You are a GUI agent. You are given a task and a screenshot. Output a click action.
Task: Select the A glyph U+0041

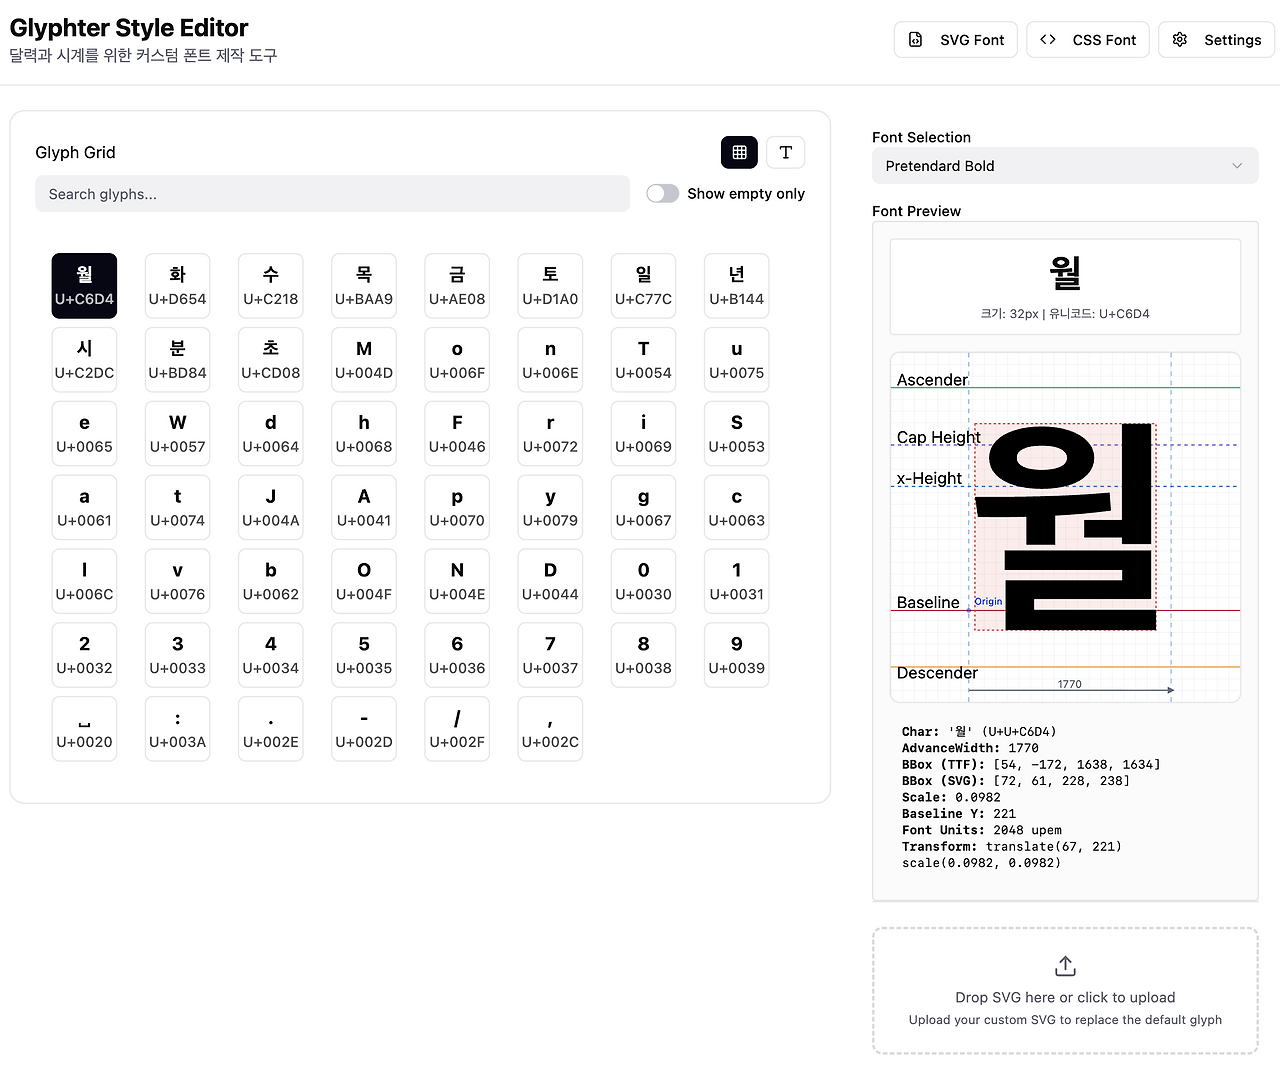click(363, 507)
